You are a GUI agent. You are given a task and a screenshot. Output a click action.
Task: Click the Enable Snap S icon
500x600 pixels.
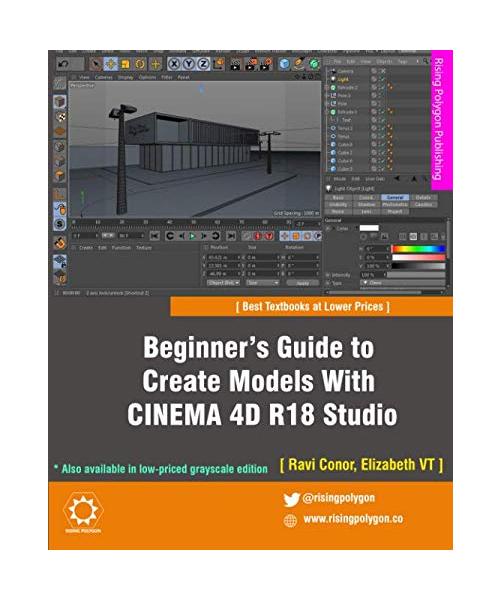click(x=60, y=224)
